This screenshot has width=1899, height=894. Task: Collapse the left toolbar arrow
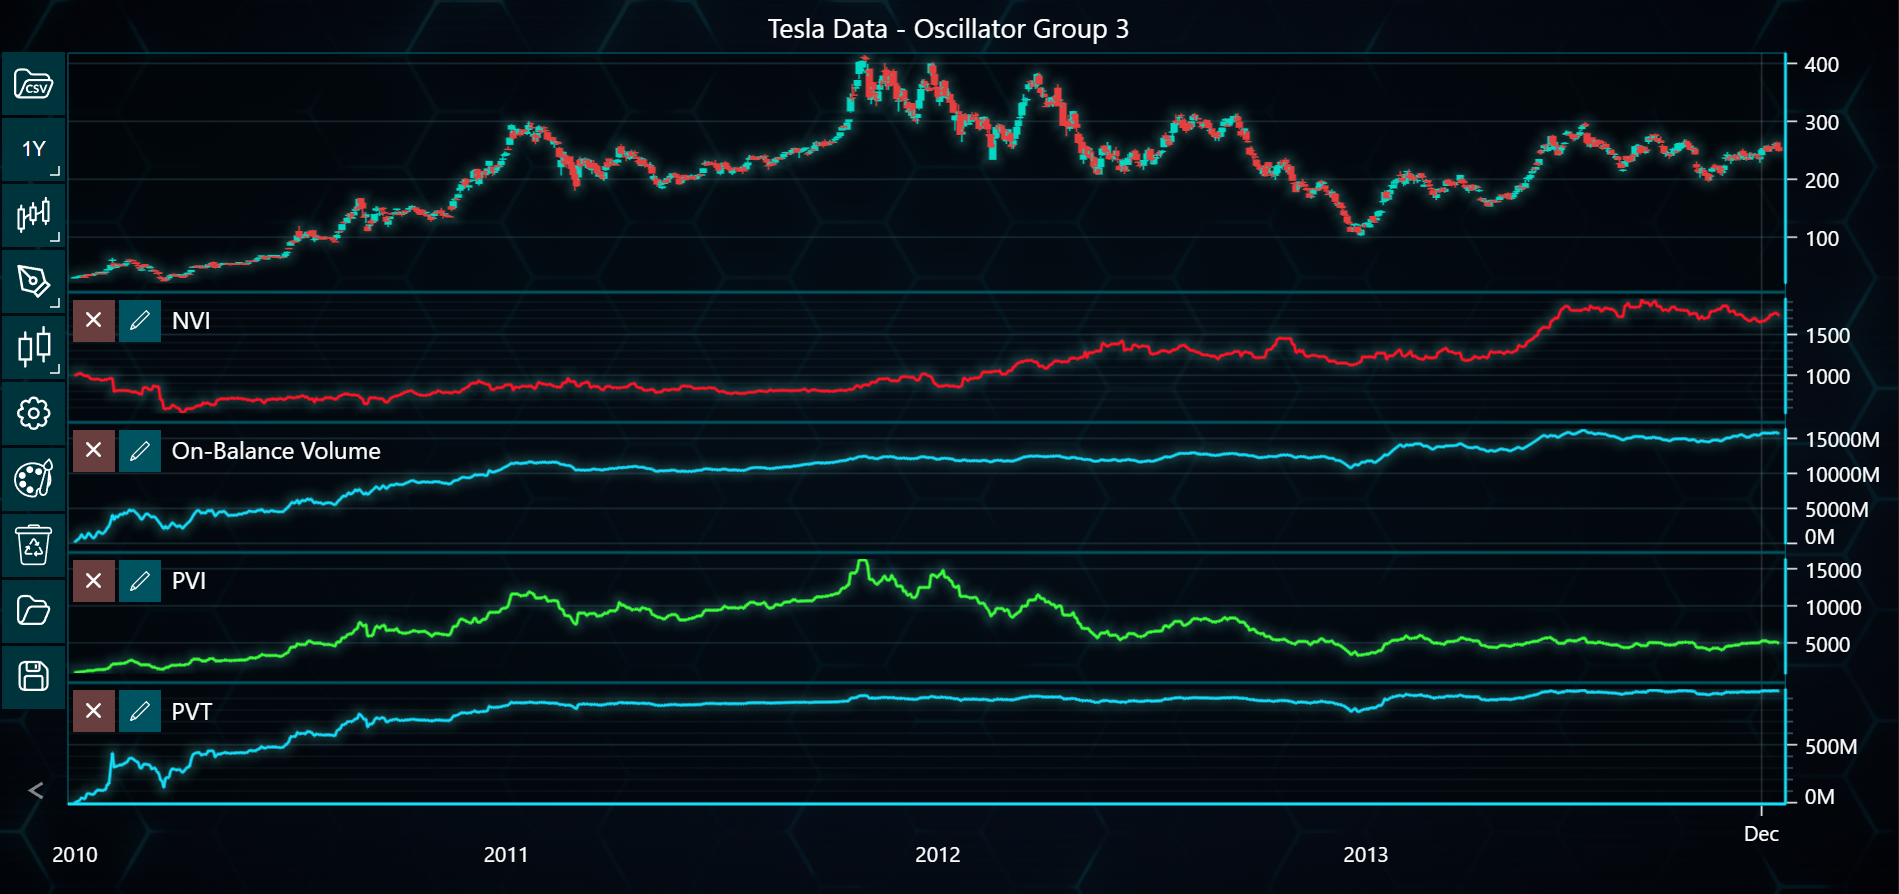click(x=36, y=791)
